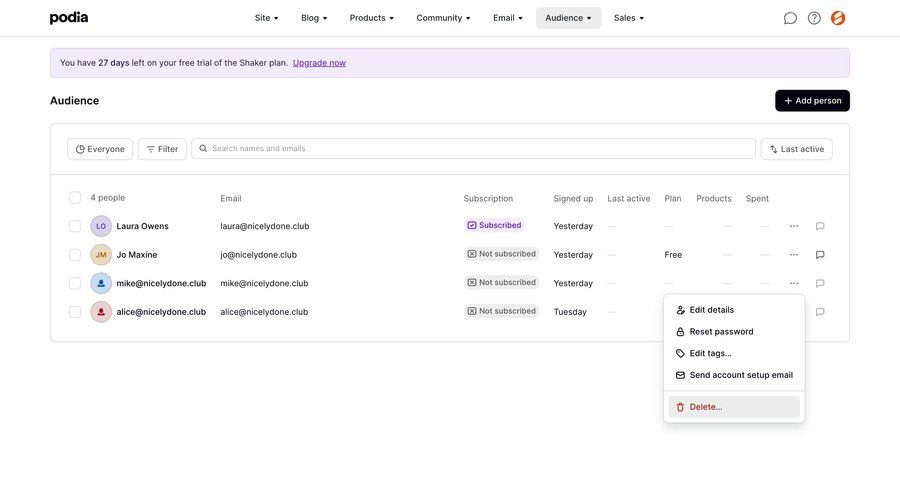Click the Add person button
Image resolution: width=900 pixels, height=484 pixels.
tap(812, 101)
